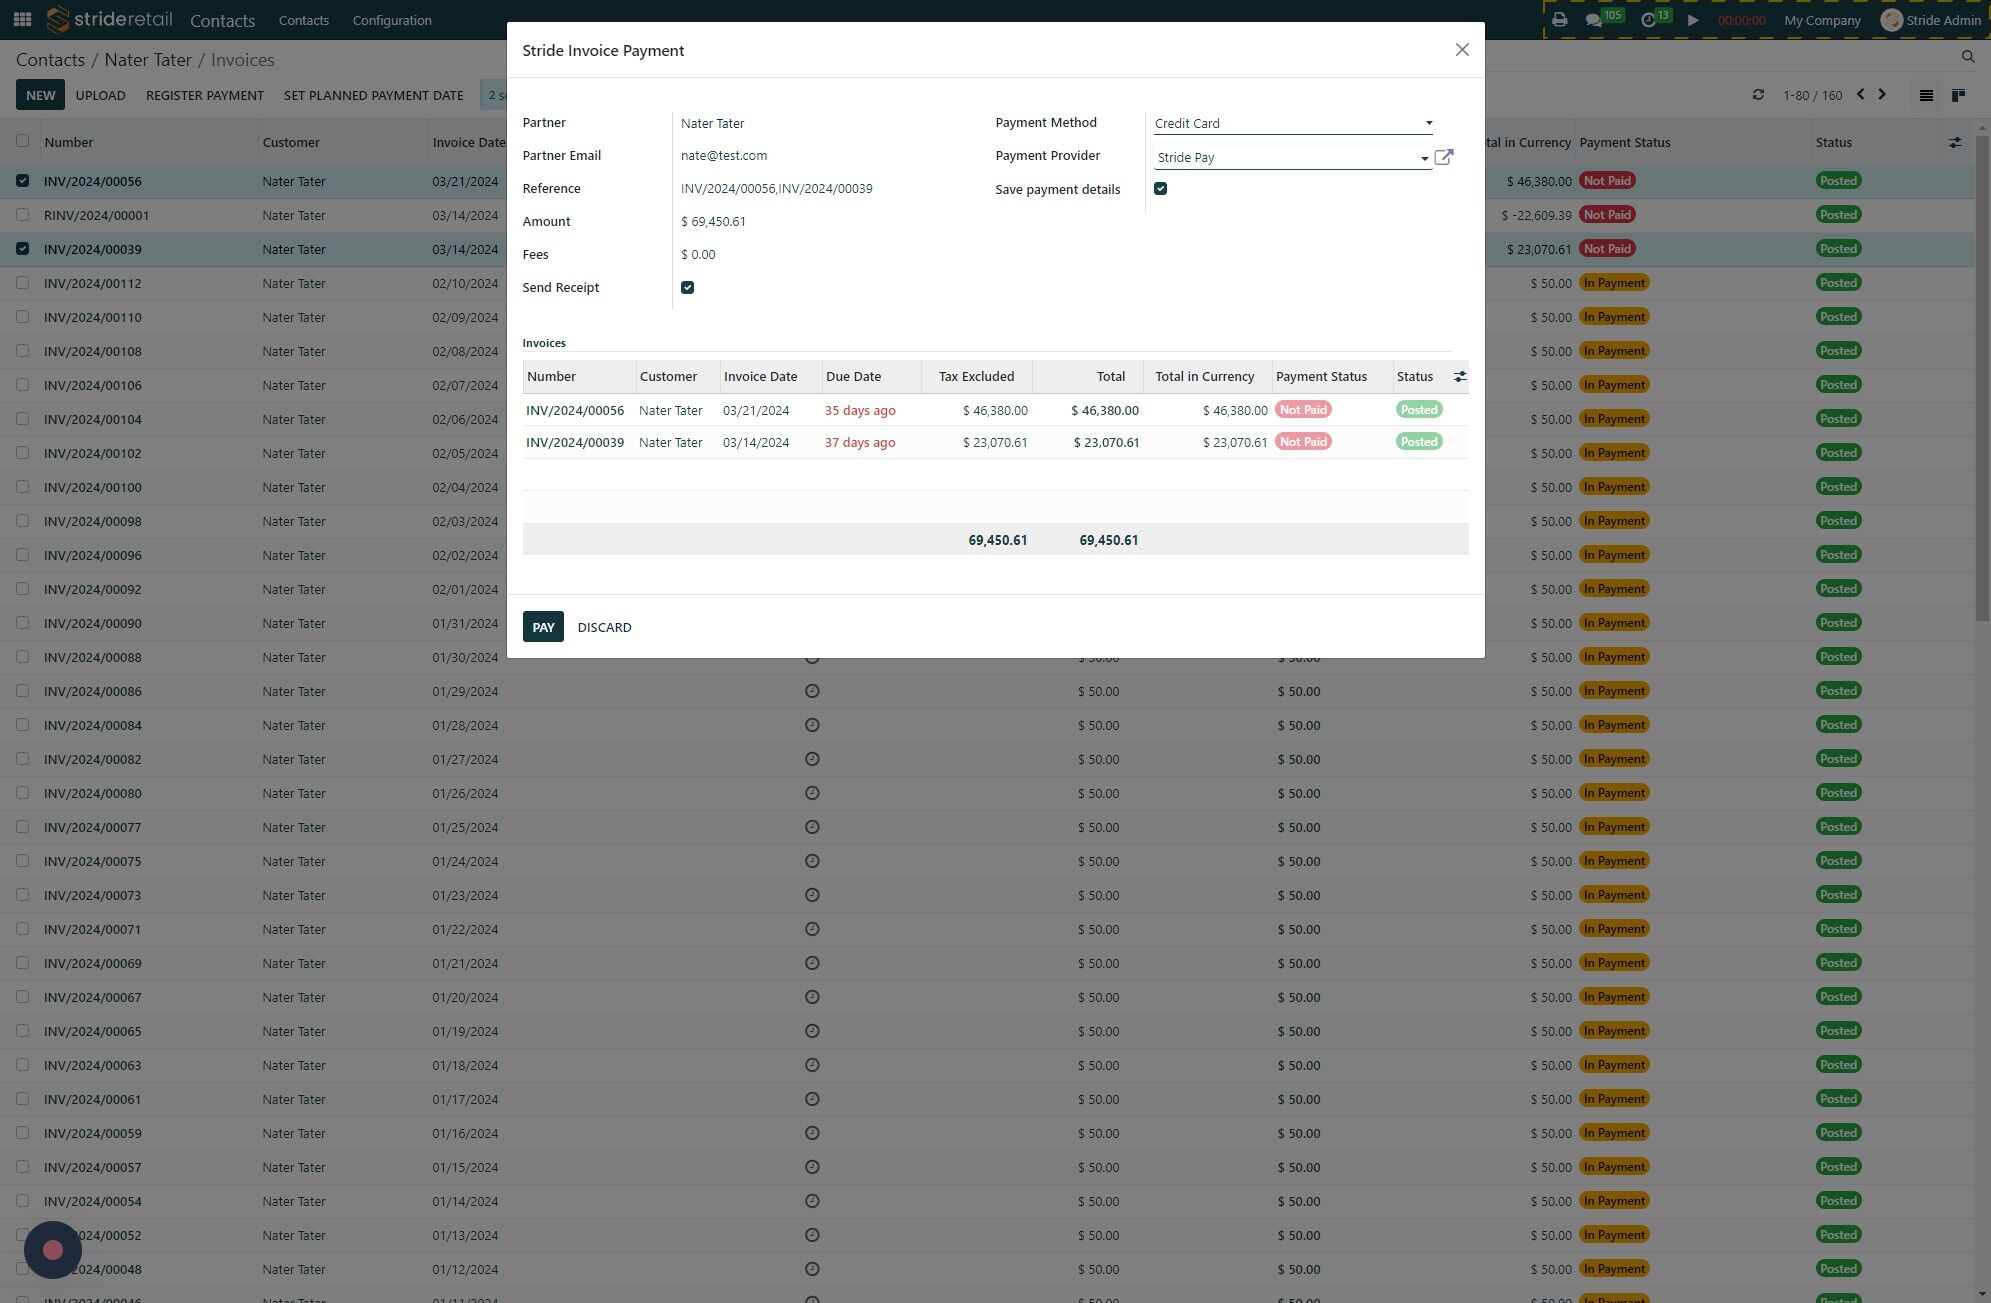Open the Contacts menu item
1991x1303 pixels.
click(303, 20)
